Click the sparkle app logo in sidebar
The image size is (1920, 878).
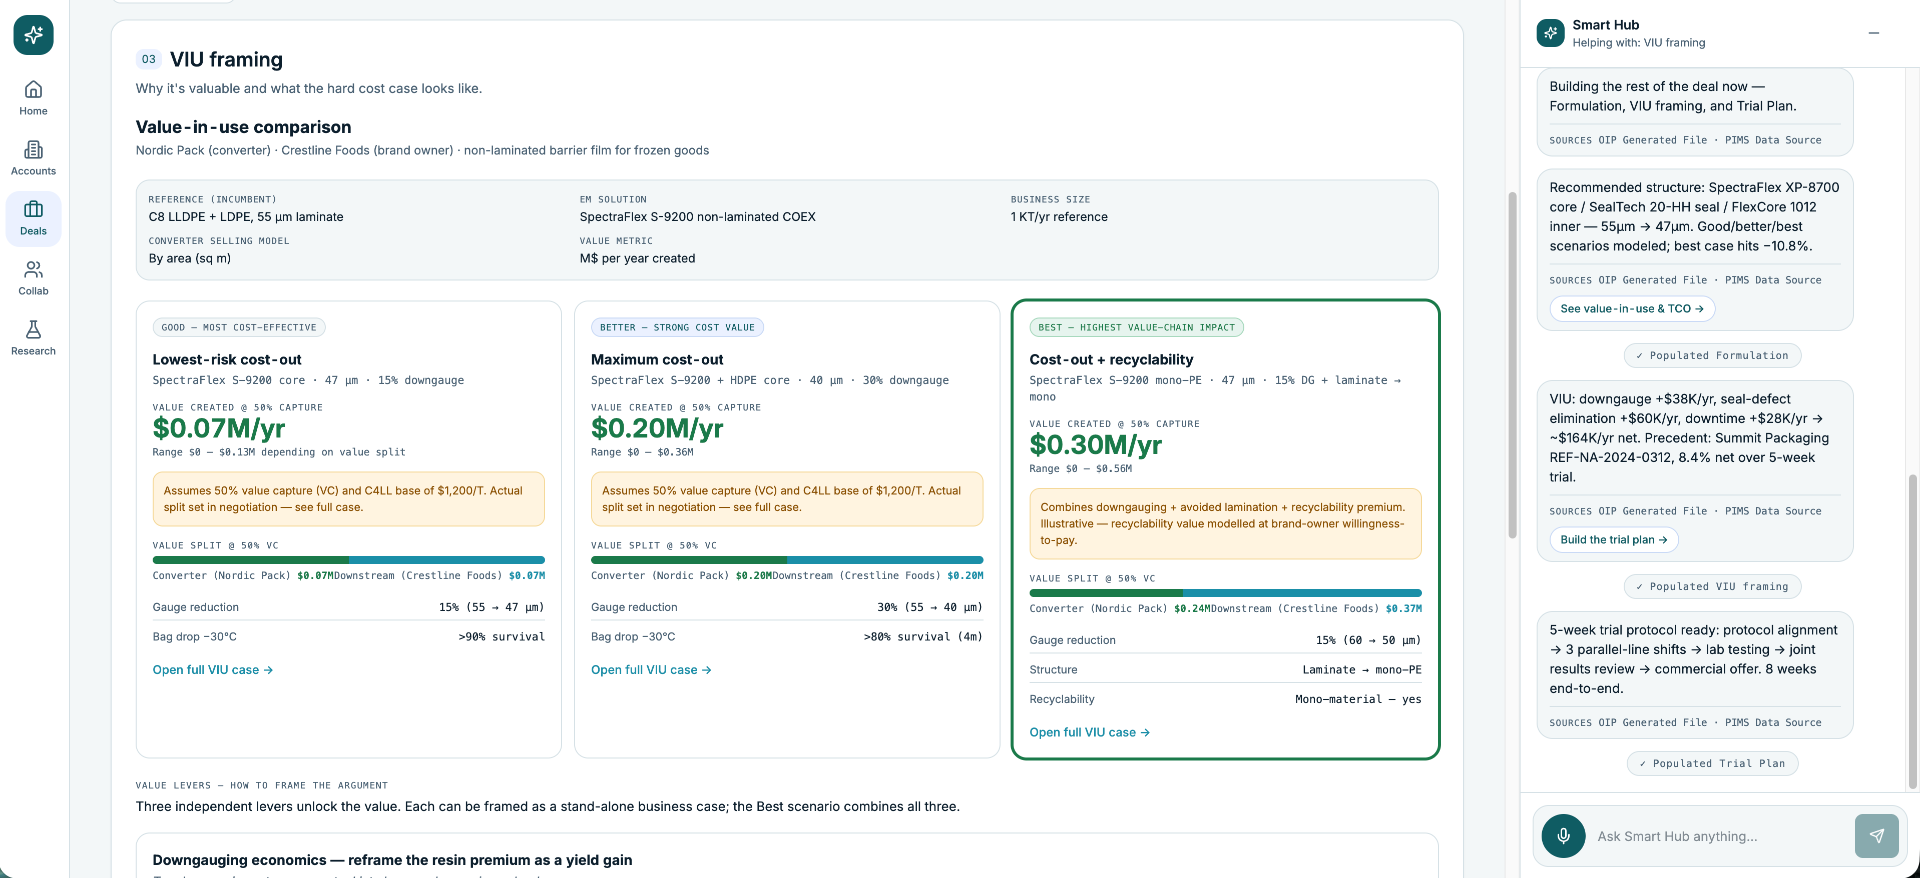tap(33, 35)
